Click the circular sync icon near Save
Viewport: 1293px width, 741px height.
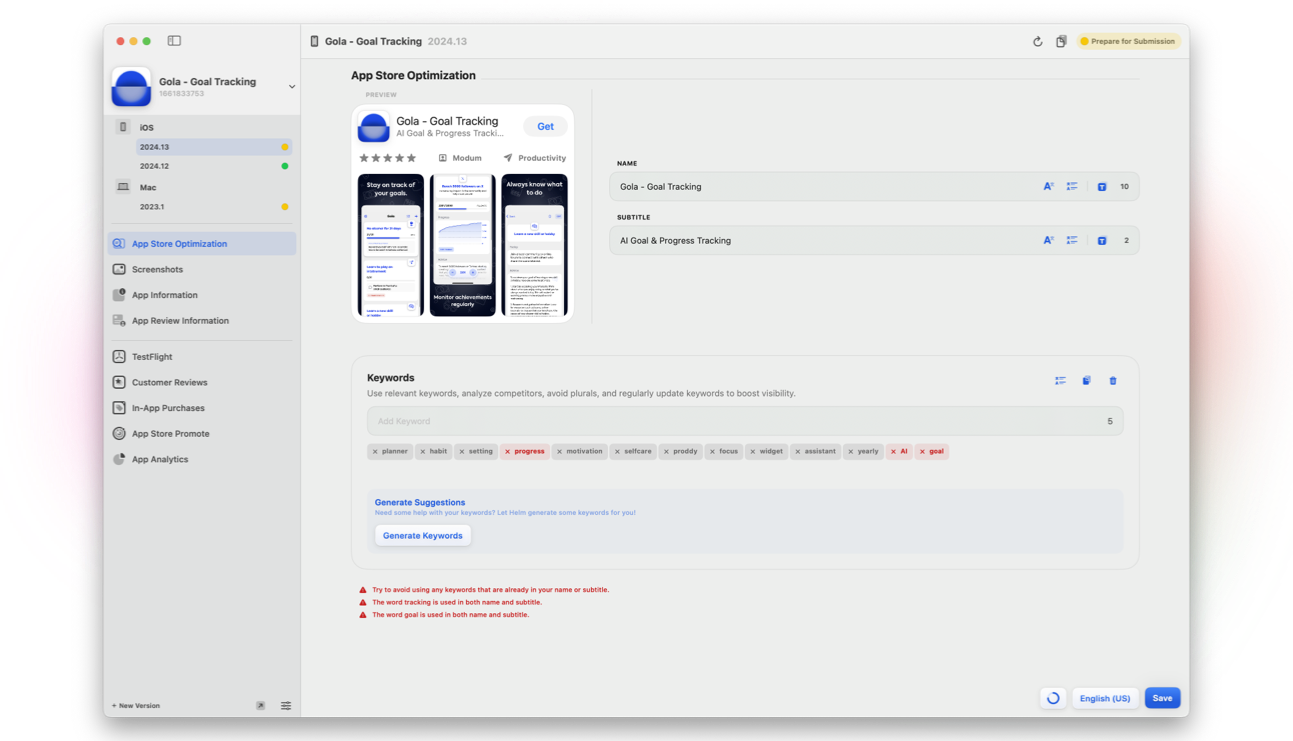pyautogui.click(x=1053, y=699)
